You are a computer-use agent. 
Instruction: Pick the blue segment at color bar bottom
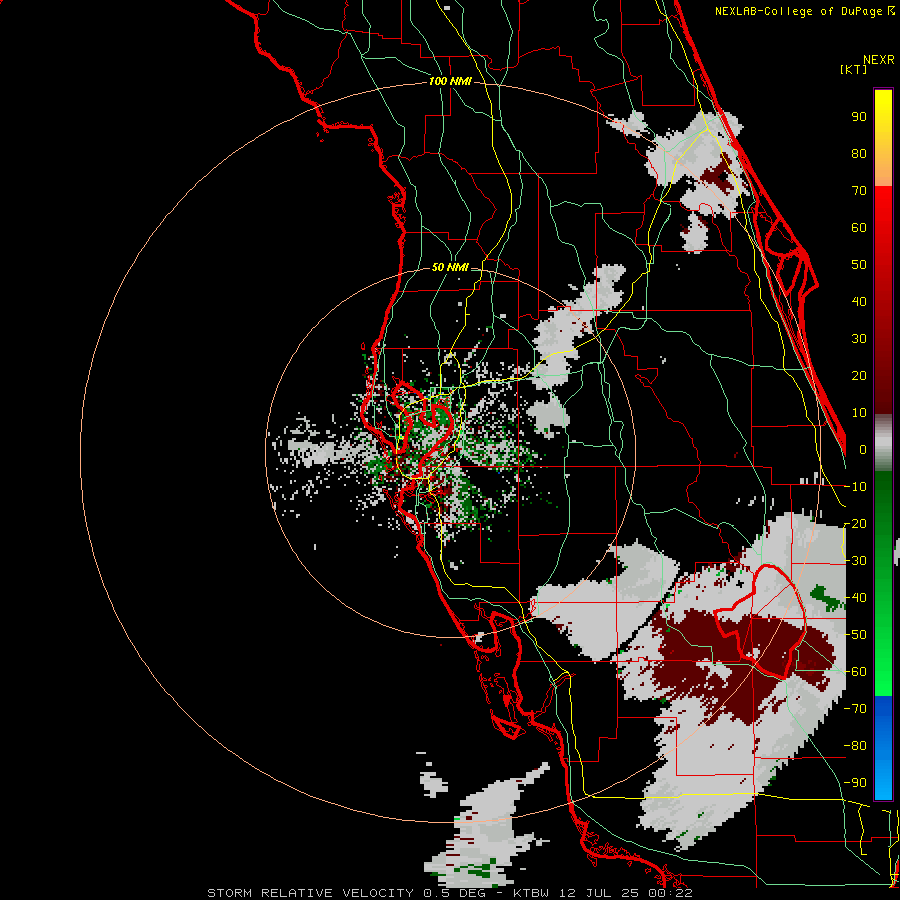[x=883, y=747]
